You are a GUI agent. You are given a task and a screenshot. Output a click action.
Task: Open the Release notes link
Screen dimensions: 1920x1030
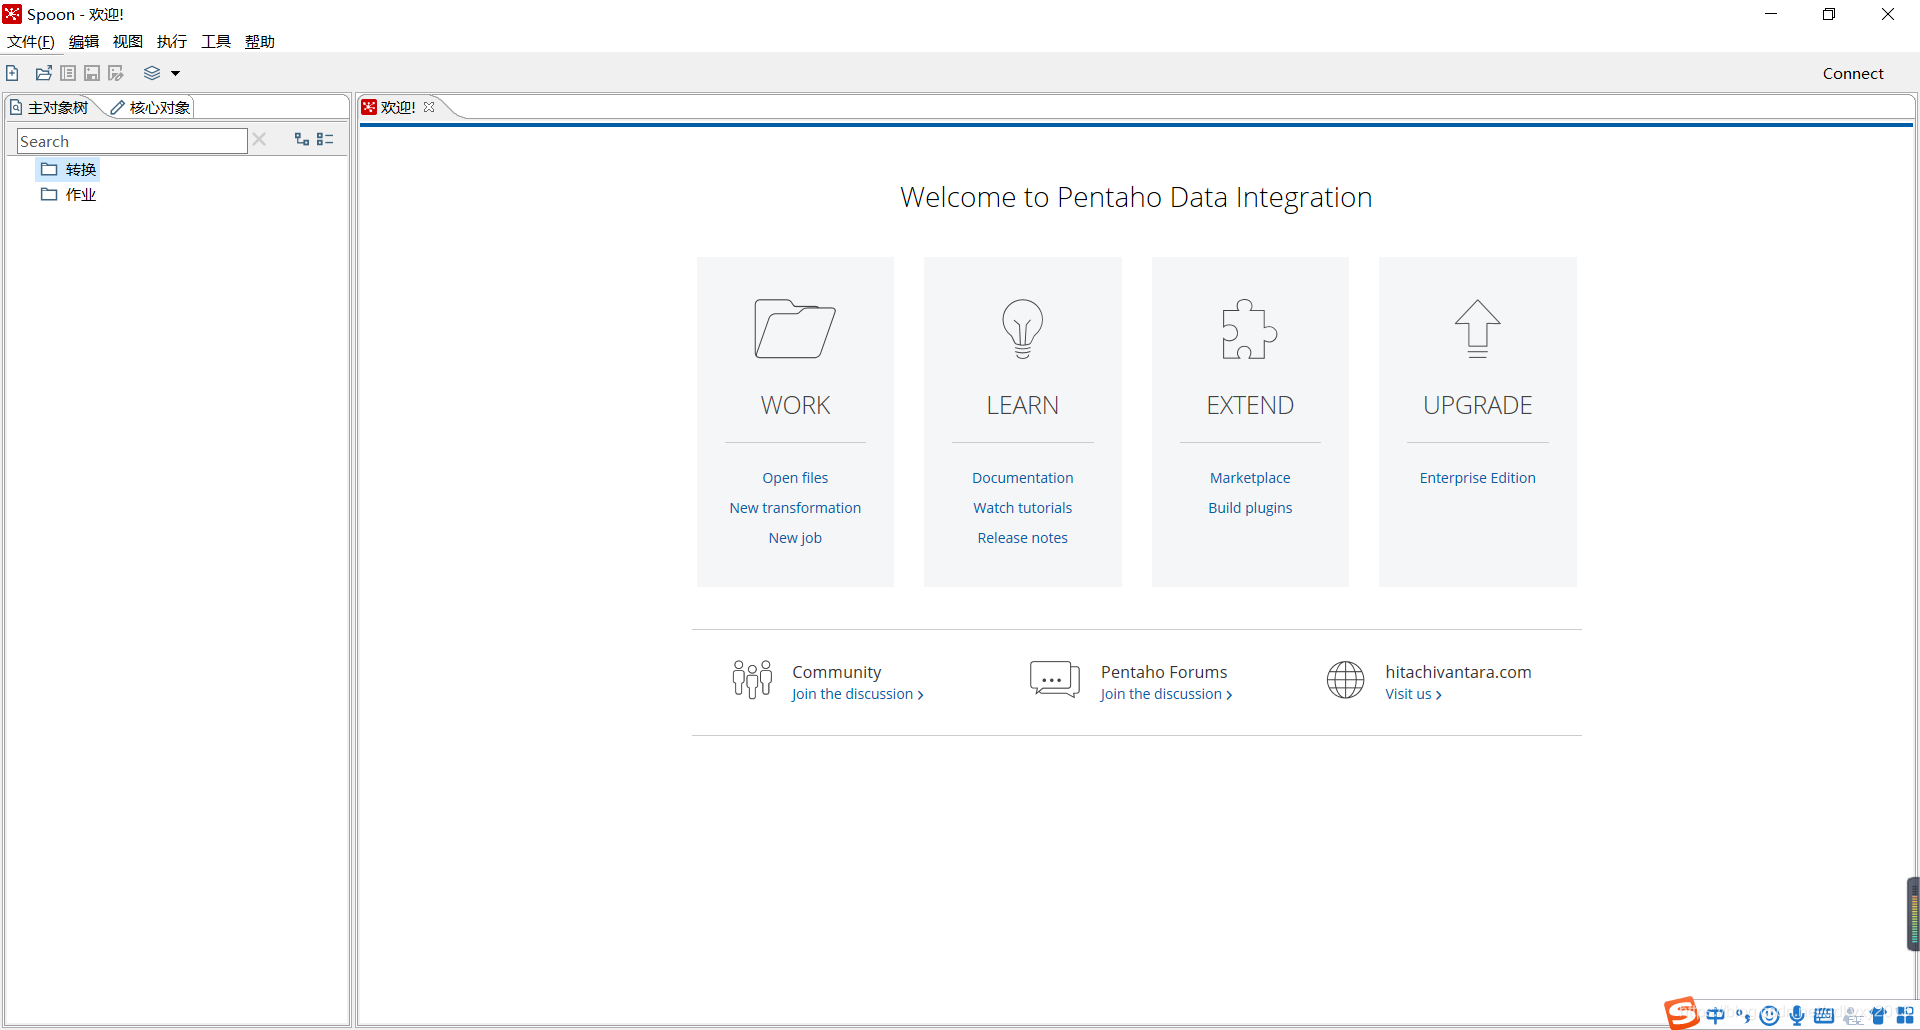click(x=1022, y=538)
